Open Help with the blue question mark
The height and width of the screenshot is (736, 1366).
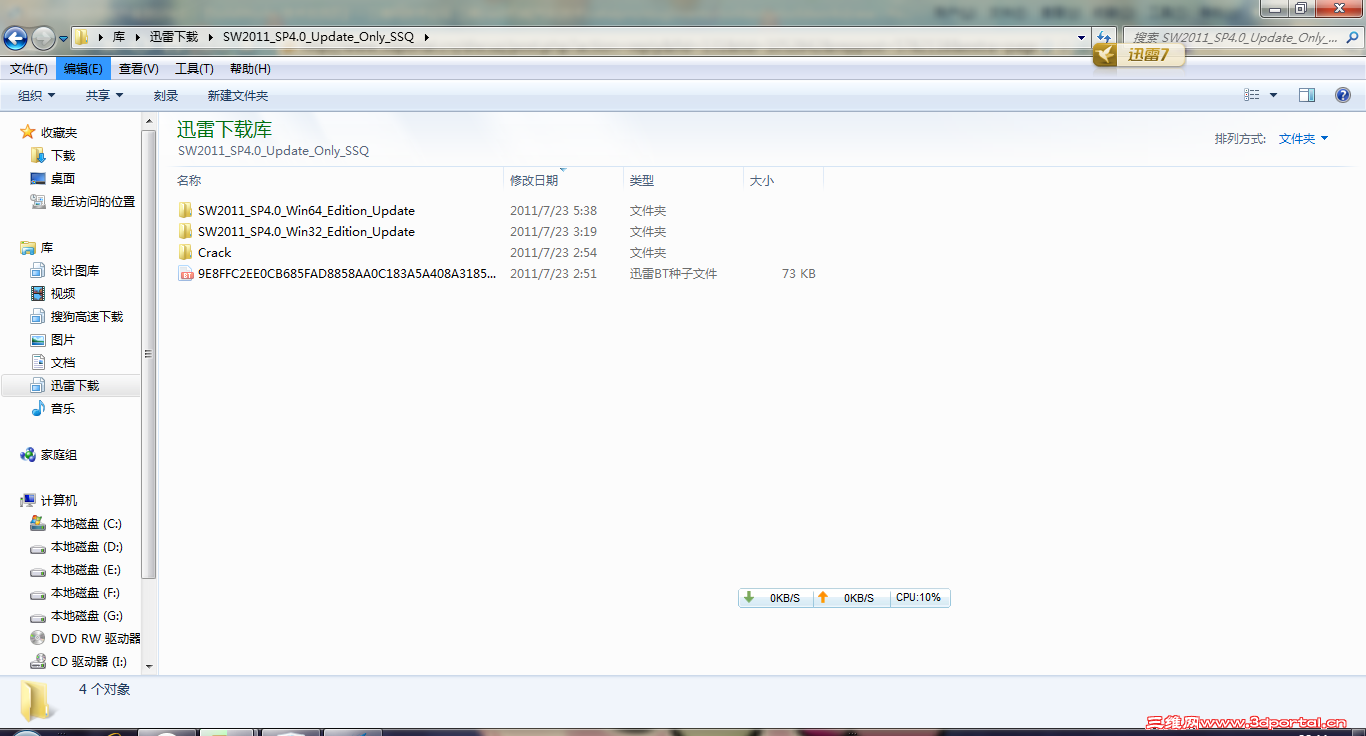tap(1343, 95)
